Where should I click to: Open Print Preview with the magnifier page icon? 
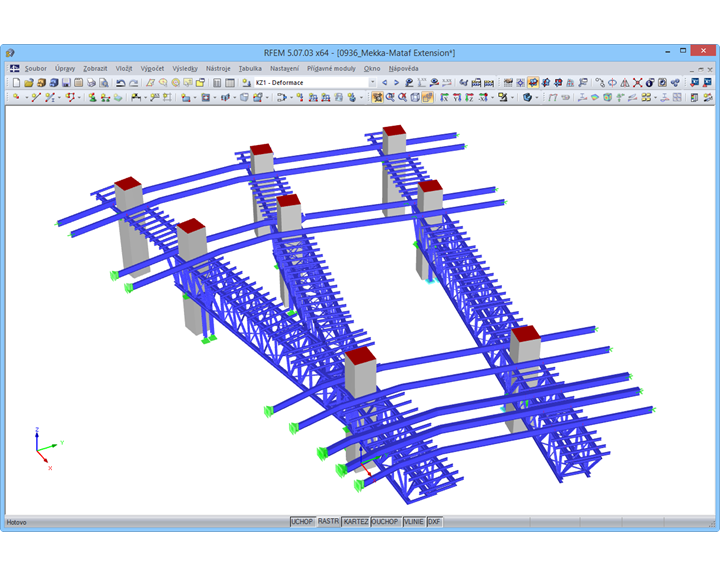tap(103, 83)
